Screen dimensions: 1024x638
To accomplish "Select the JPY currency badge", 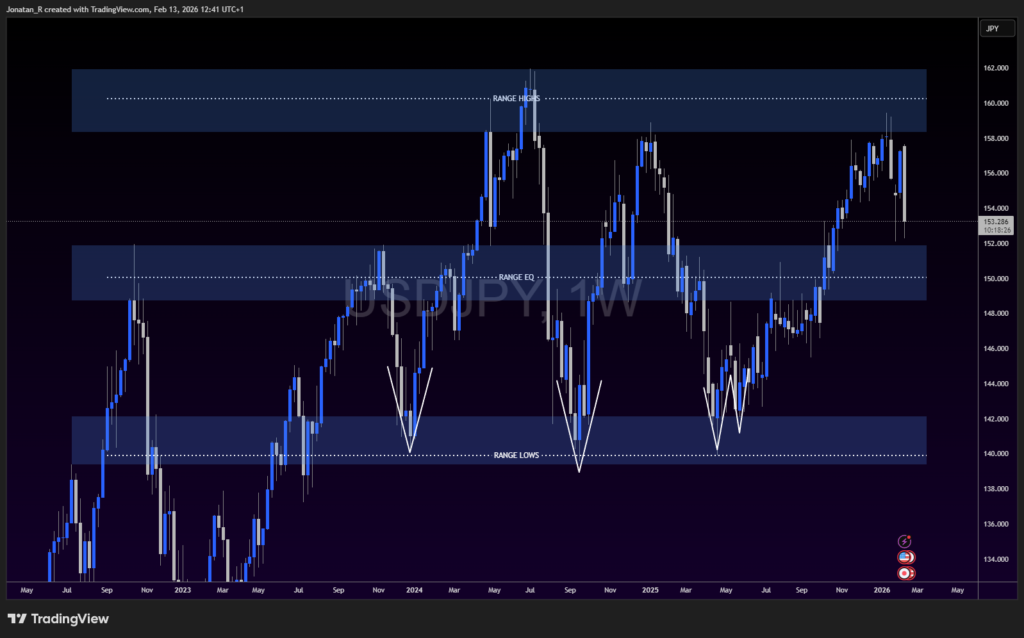I will (x=996, y=28).
